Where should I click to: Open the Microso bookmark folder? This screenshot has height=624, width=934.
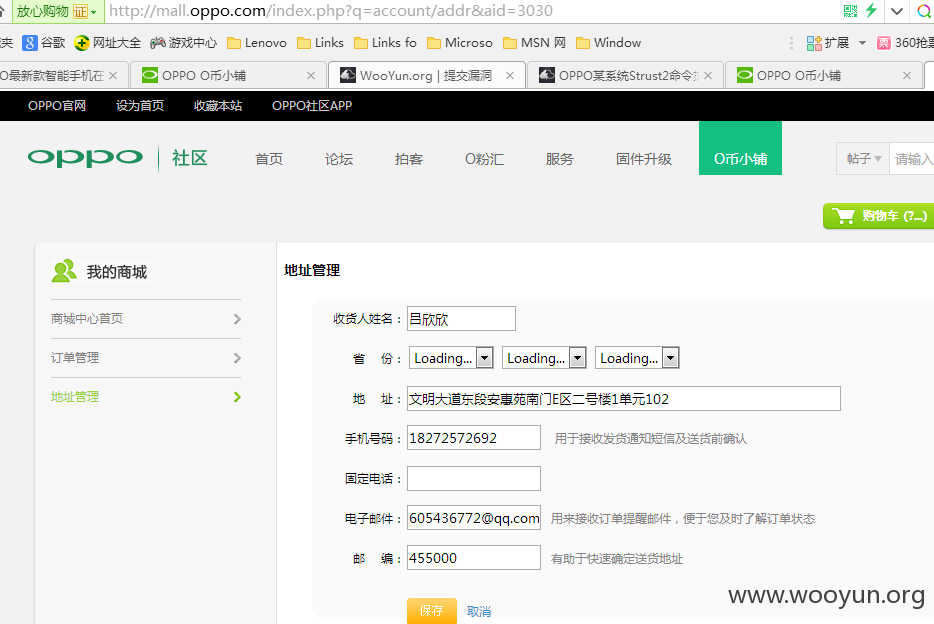[x=460, y=43]
